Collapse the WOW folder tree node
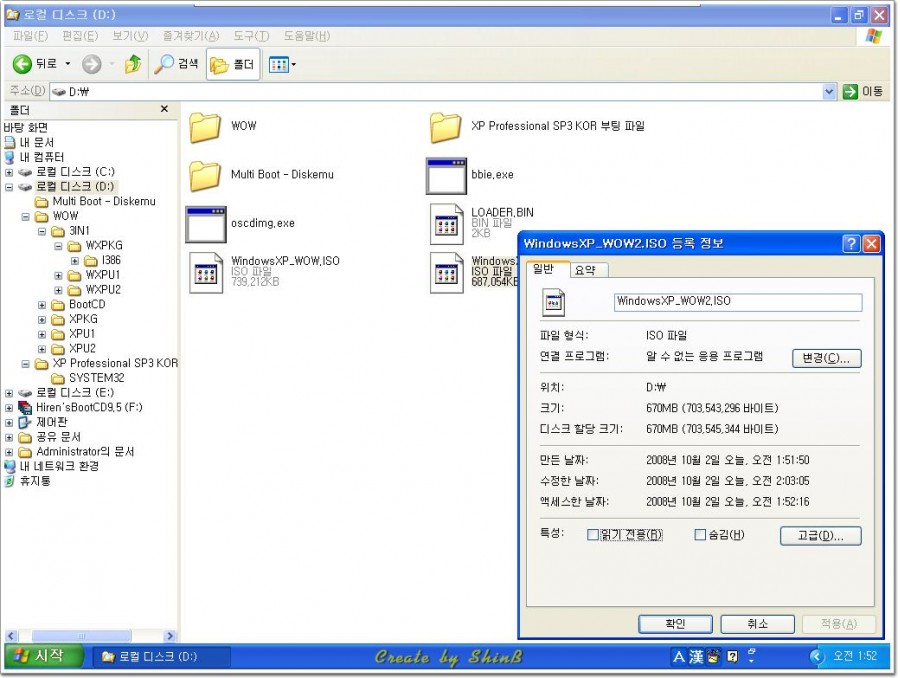 26,216
